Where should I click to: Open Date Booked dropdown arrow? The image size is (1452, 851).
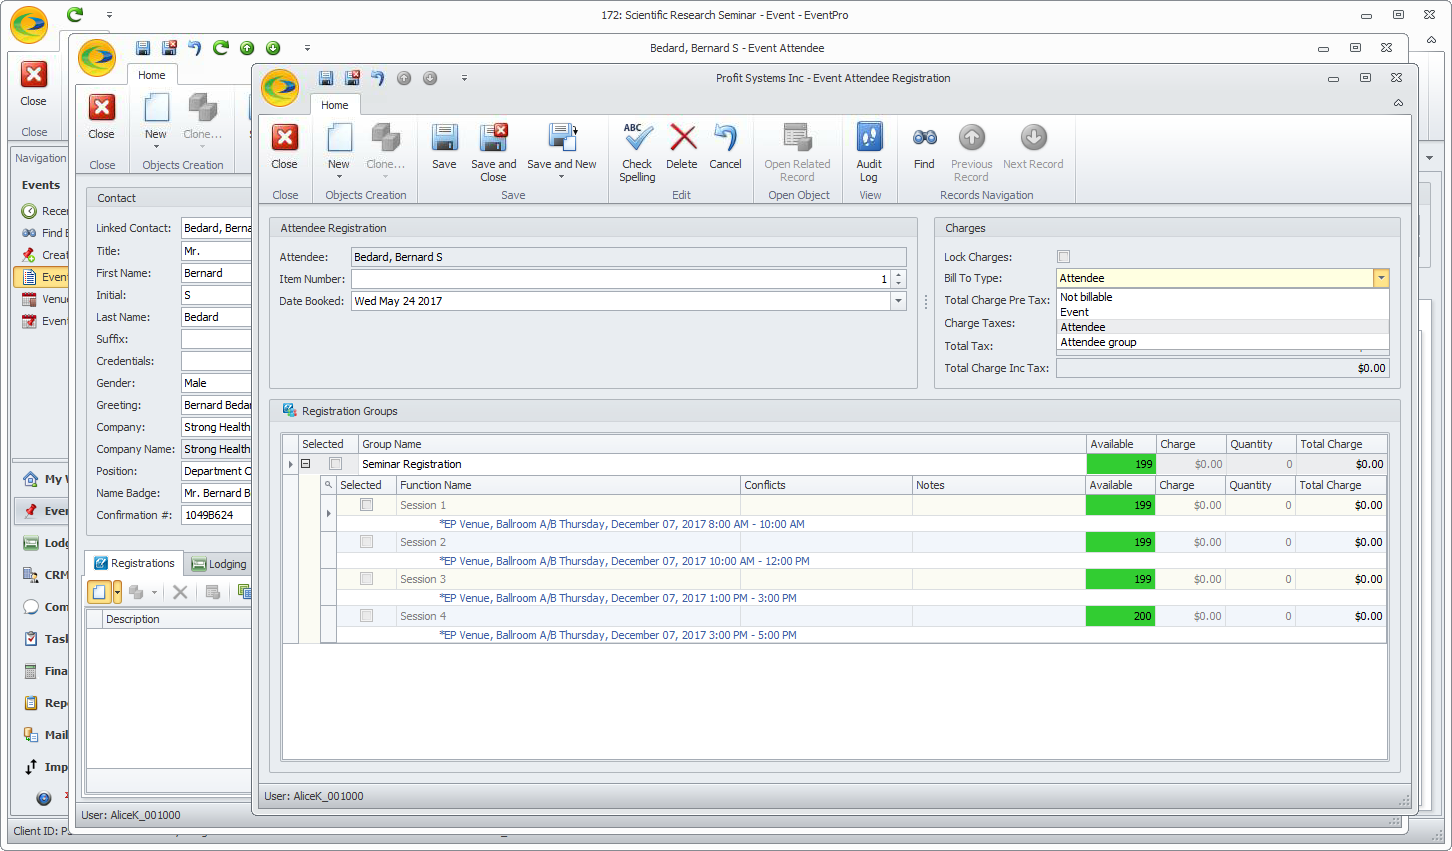click(898, 301)
